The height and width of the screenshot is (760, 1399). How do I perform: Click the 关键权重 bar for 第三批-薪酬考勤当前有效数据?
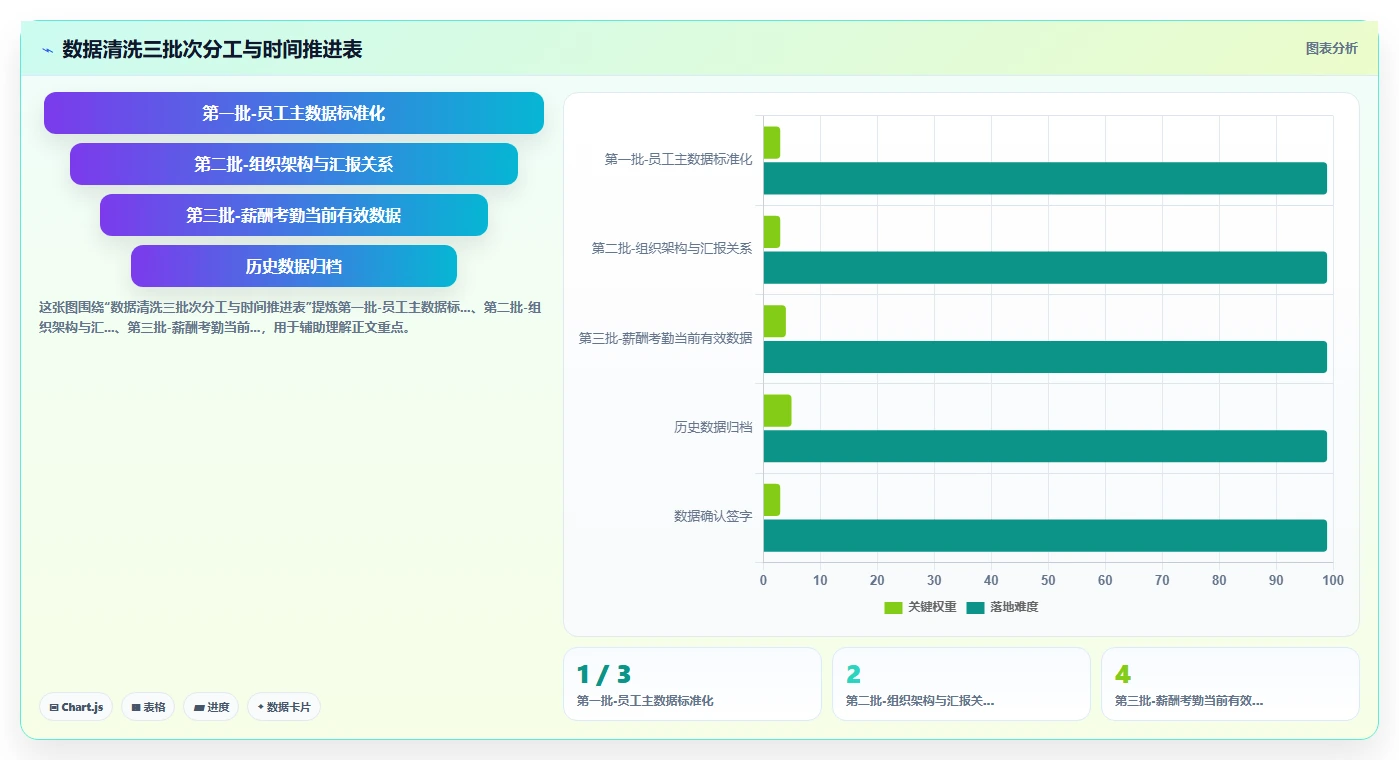(775, 321)
